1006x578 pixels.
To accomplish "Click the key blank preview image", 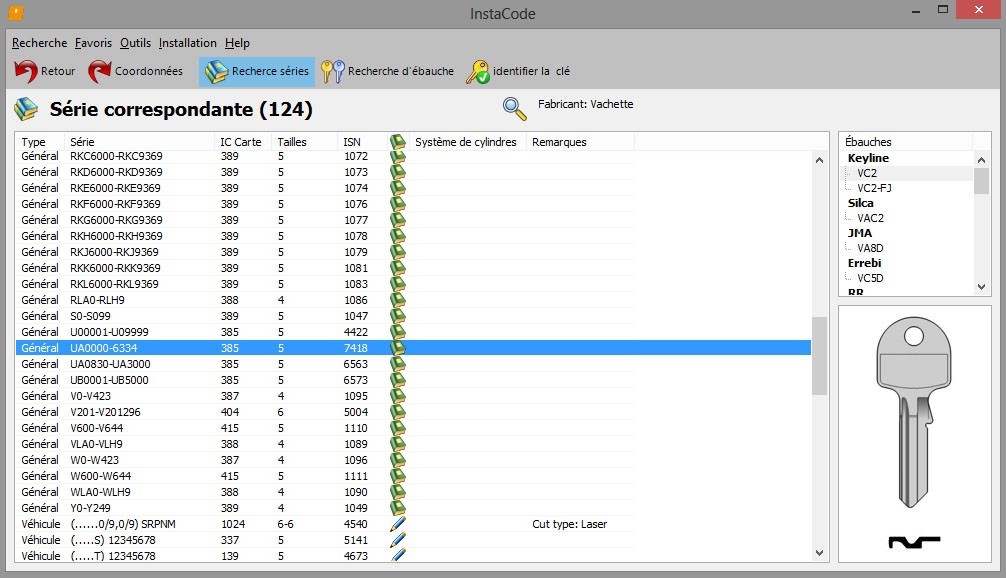I will click(914, 412).
